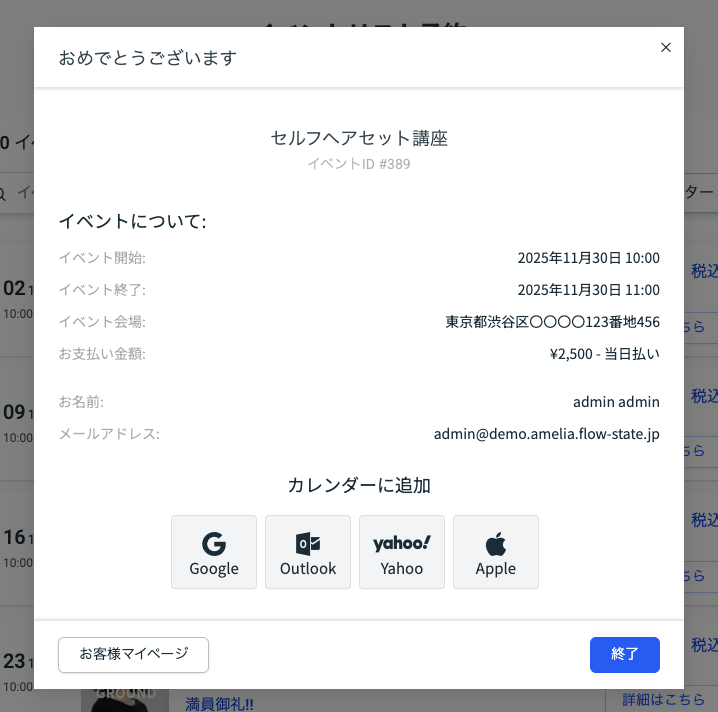Click the 東京都渋谷区 venue address
Image resolution: width=718 pixels, height=712 pixels.
coord(552,322)
